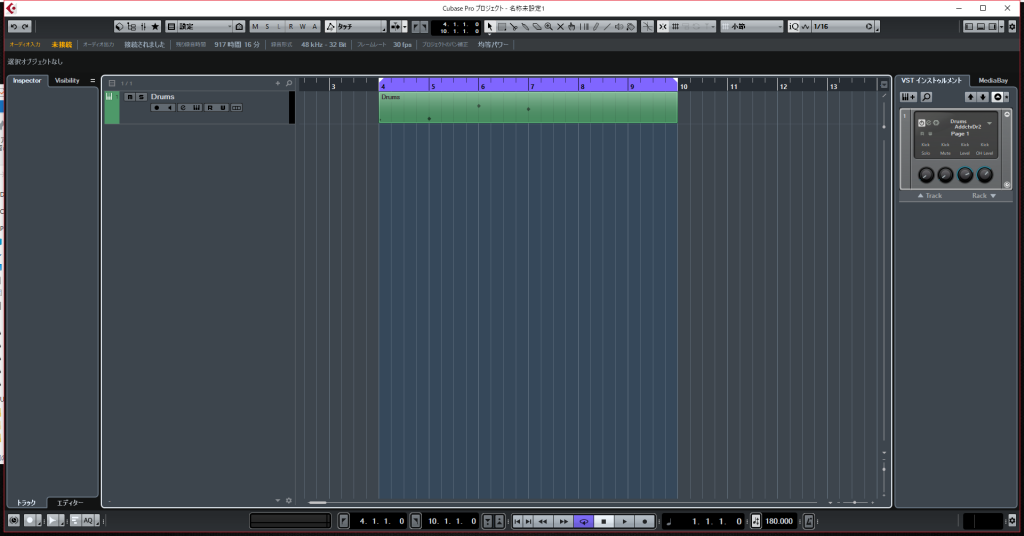Click the Play transport button
Image resolution: width=1024 pixels, height=536 pixels.
pos(624,521)
